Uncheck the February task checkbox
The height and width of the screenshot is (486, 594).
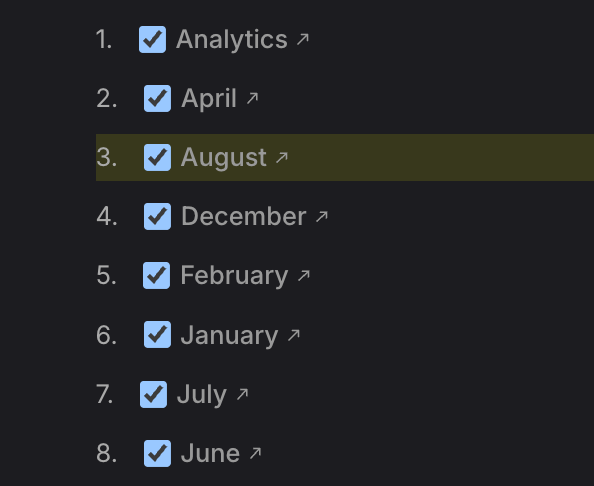coord(156,275)
